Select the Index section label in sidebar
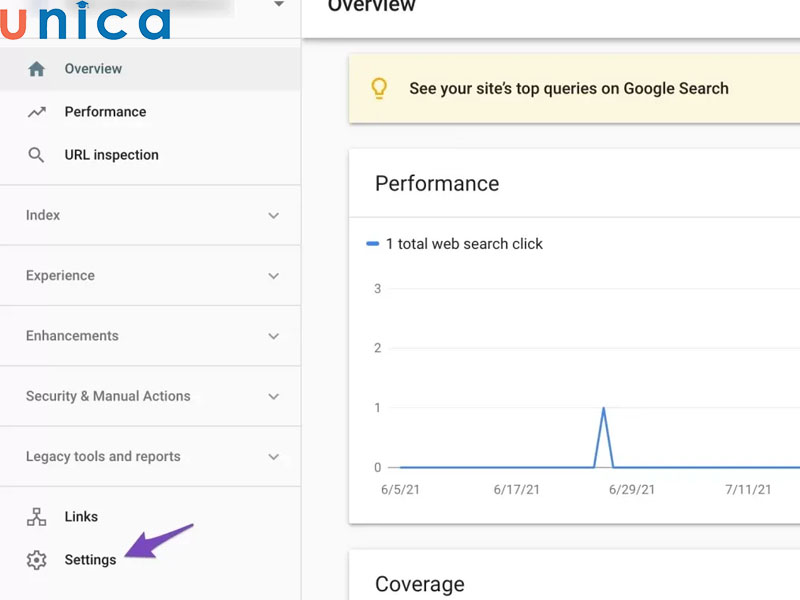The height and width of the screenshot is (600, 800). tap(43, 215)
